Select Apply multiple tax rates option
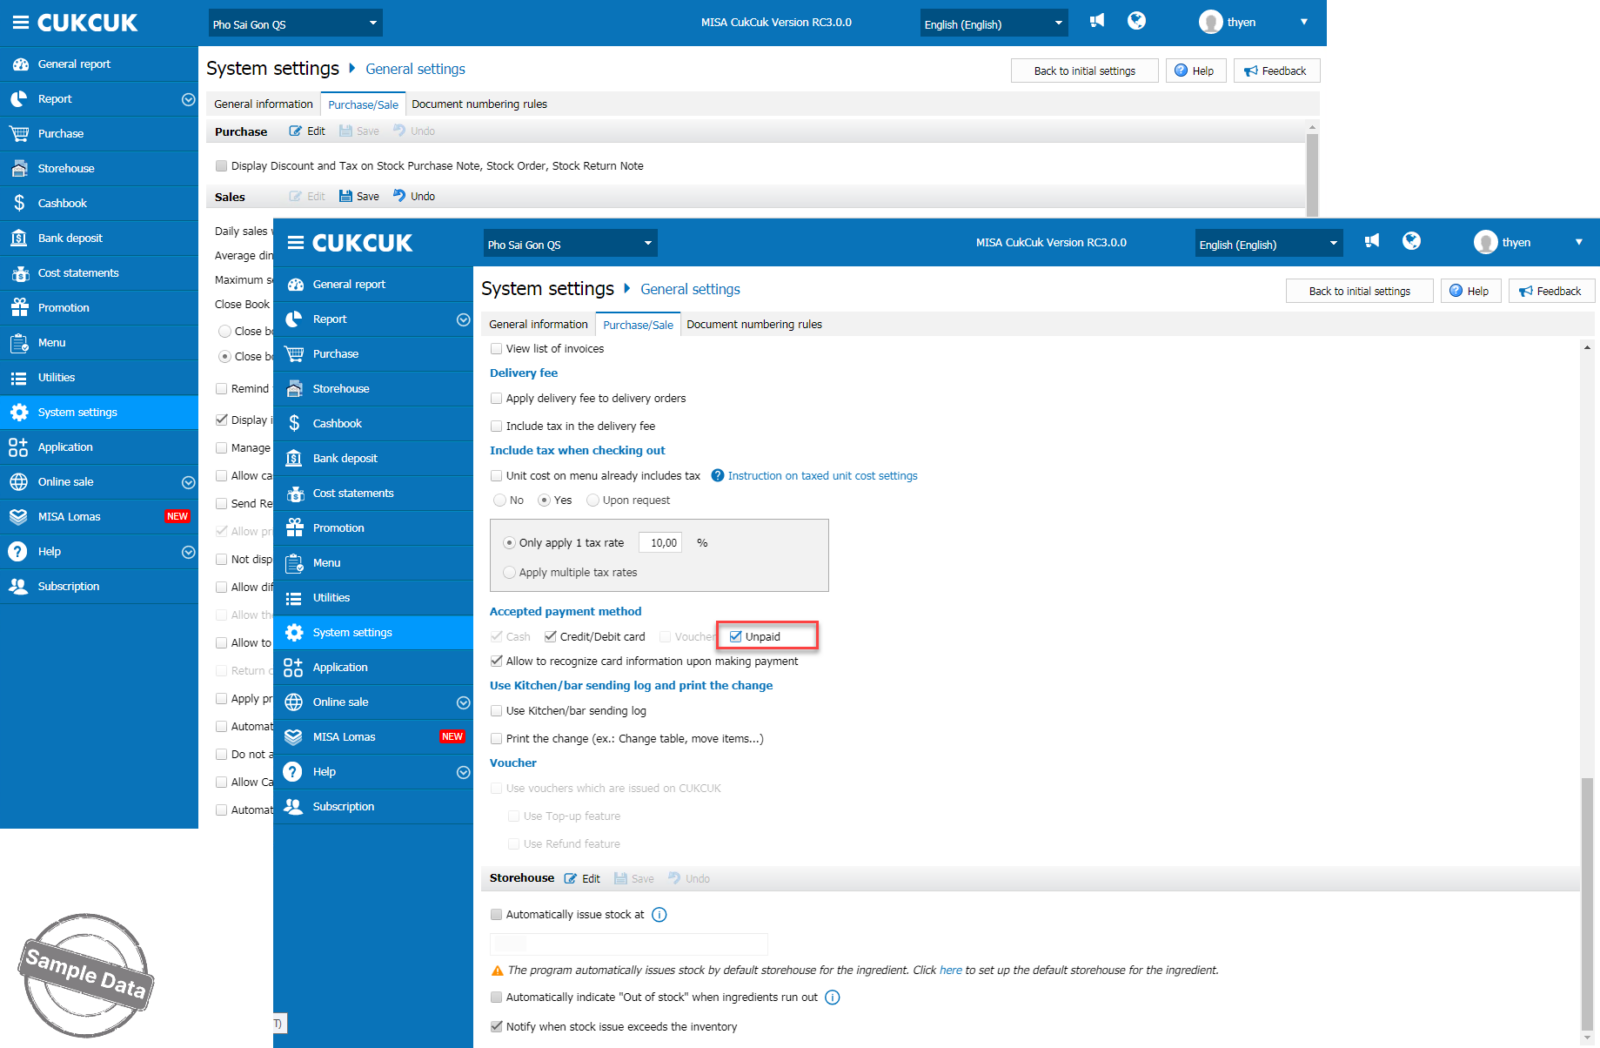This screenshot has height=1048, width=1600. pyautogui.click(x=510, y=573)
